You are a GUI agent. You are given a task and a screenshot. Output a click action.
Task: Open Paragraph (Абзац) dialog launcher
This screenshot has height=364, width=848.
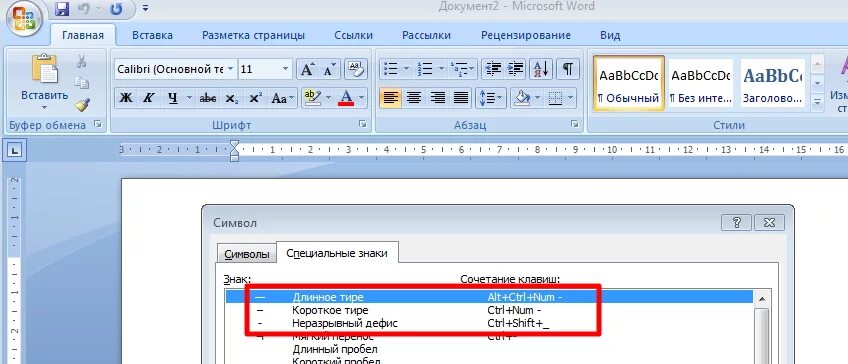point(574,124)
